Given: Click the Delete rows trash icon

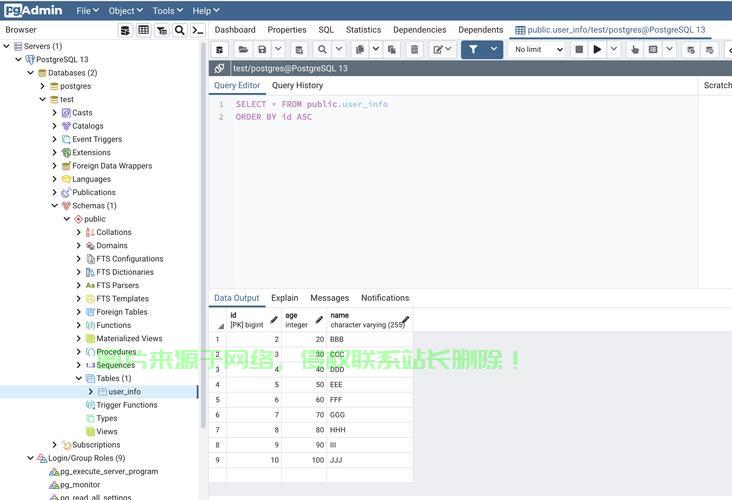Looking at the screenshot, I should [x=414, y=49].
